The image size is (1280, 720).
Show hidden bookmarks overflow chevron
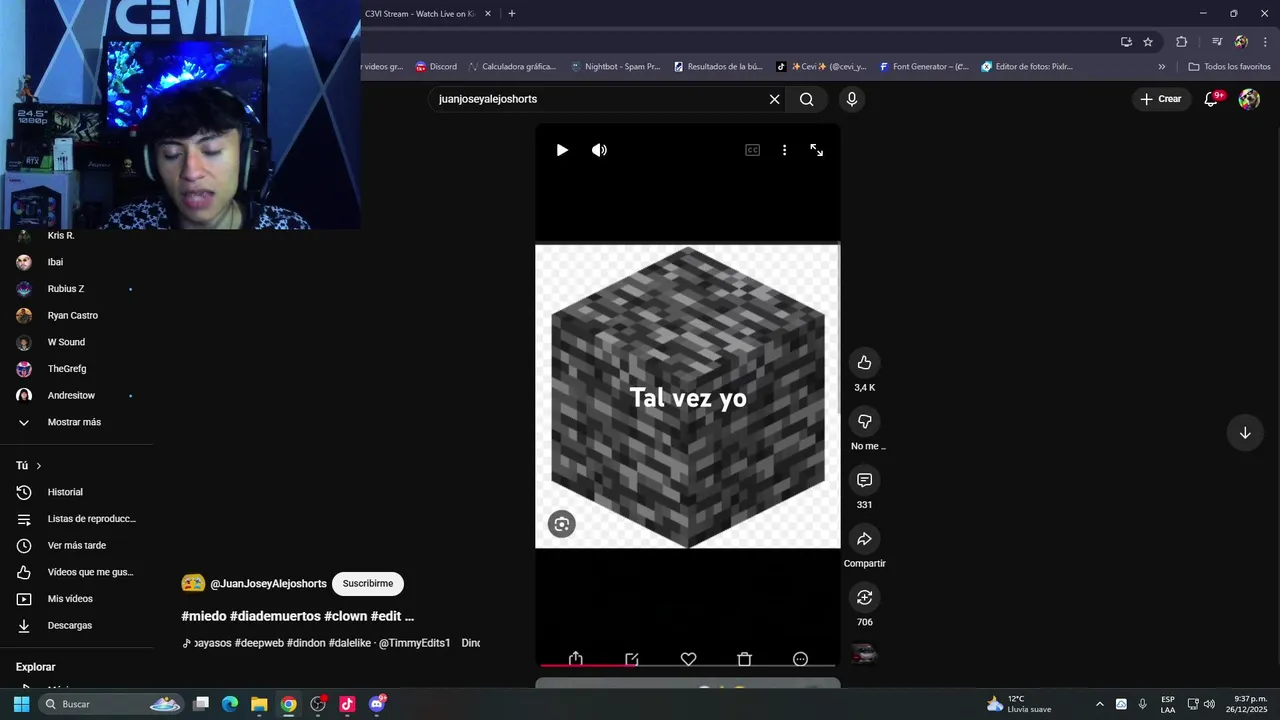pyautogui.click(x=1162, y=67)
